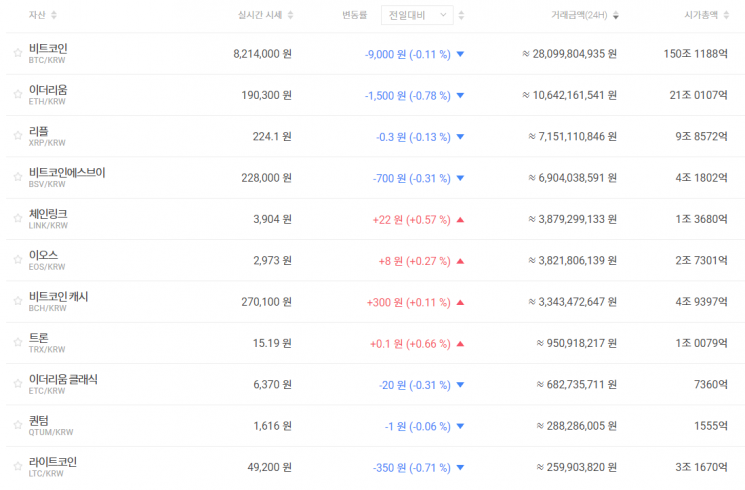Click volume ≈ 28,099,804,935 원
Image resolution: width=745 pixels, height=490 pixels.
pyautogui.click(x=569, y=54)
